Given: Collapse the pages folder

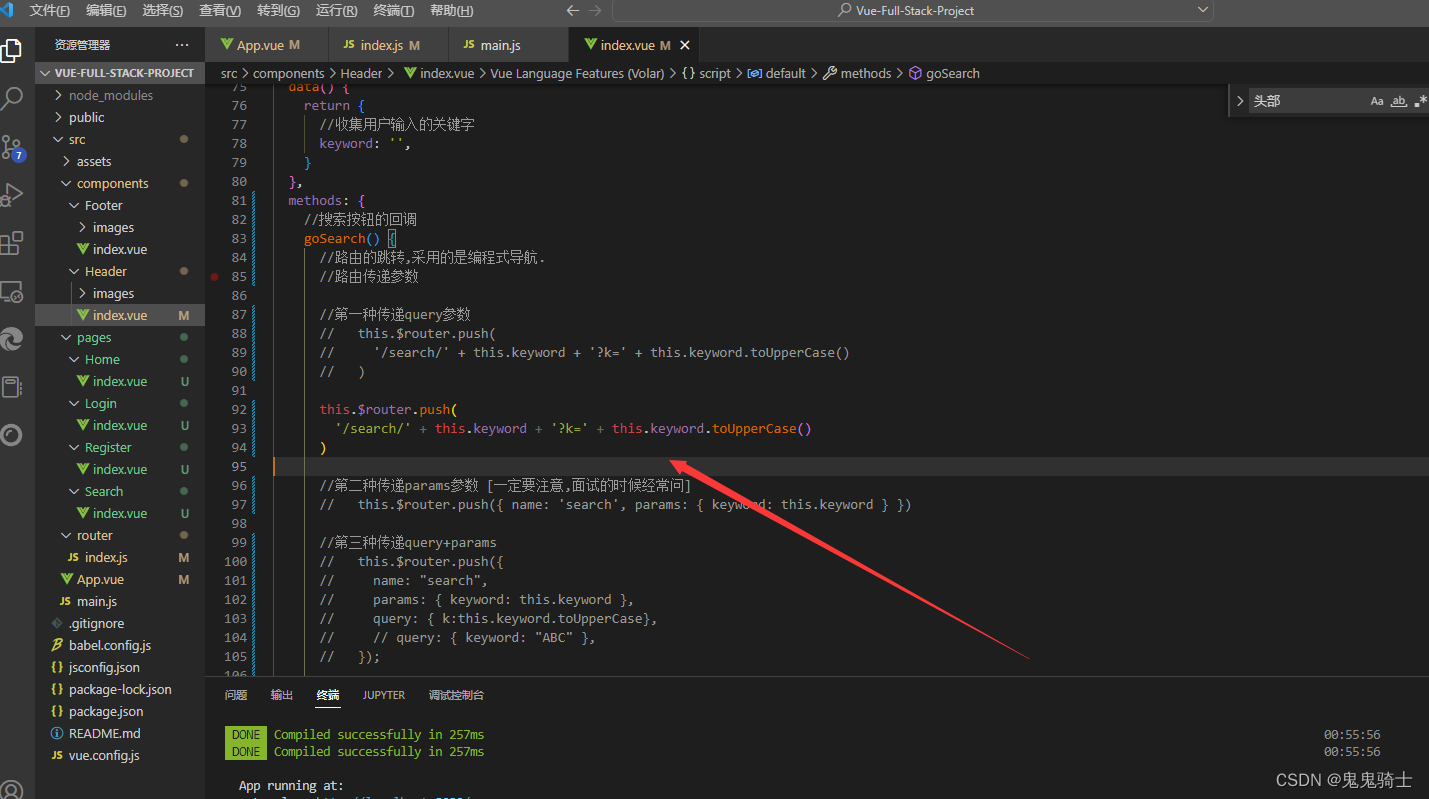Looking at the screenshot, I should [120, 337].
